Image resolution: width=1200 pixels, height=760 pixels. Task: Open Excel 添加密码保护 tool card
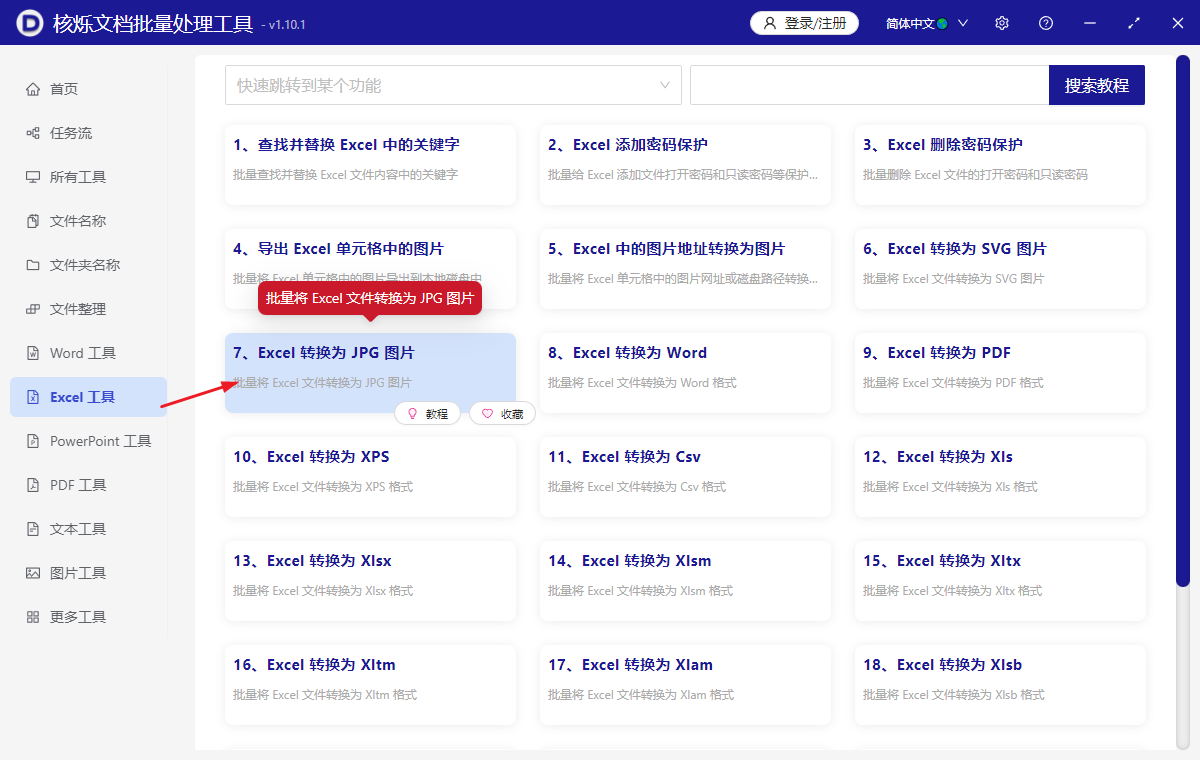coord(685,164)
